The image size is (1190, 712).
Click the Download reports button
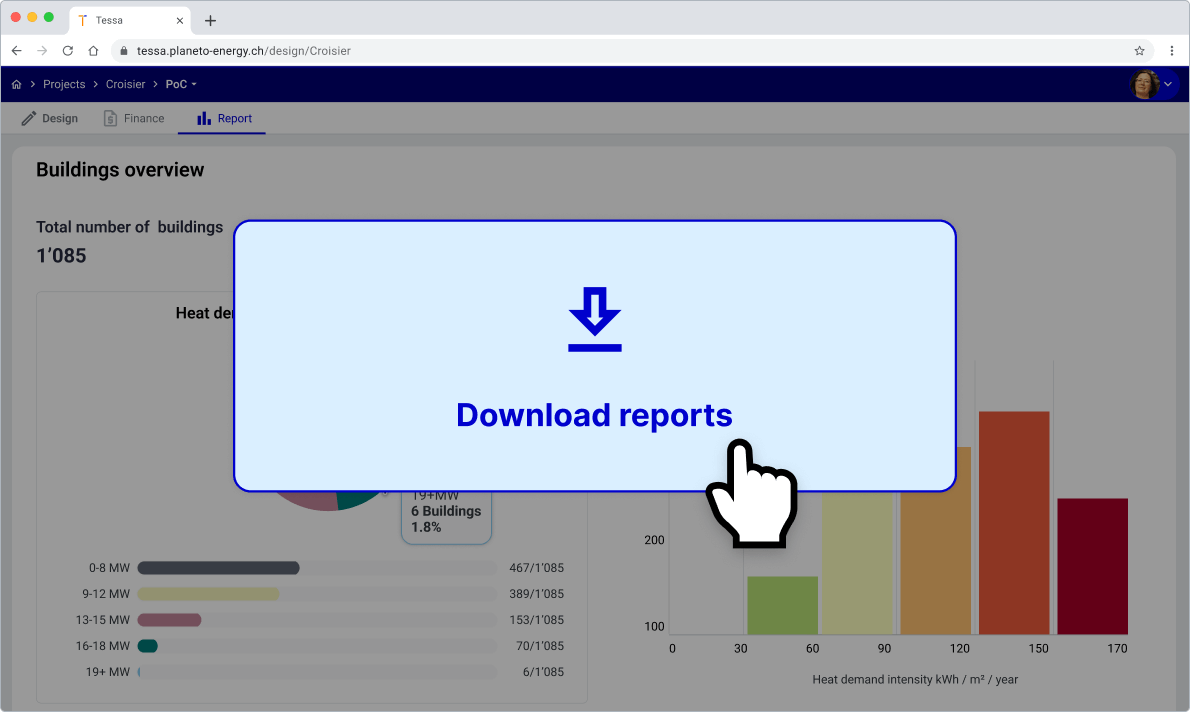[594, 414]
